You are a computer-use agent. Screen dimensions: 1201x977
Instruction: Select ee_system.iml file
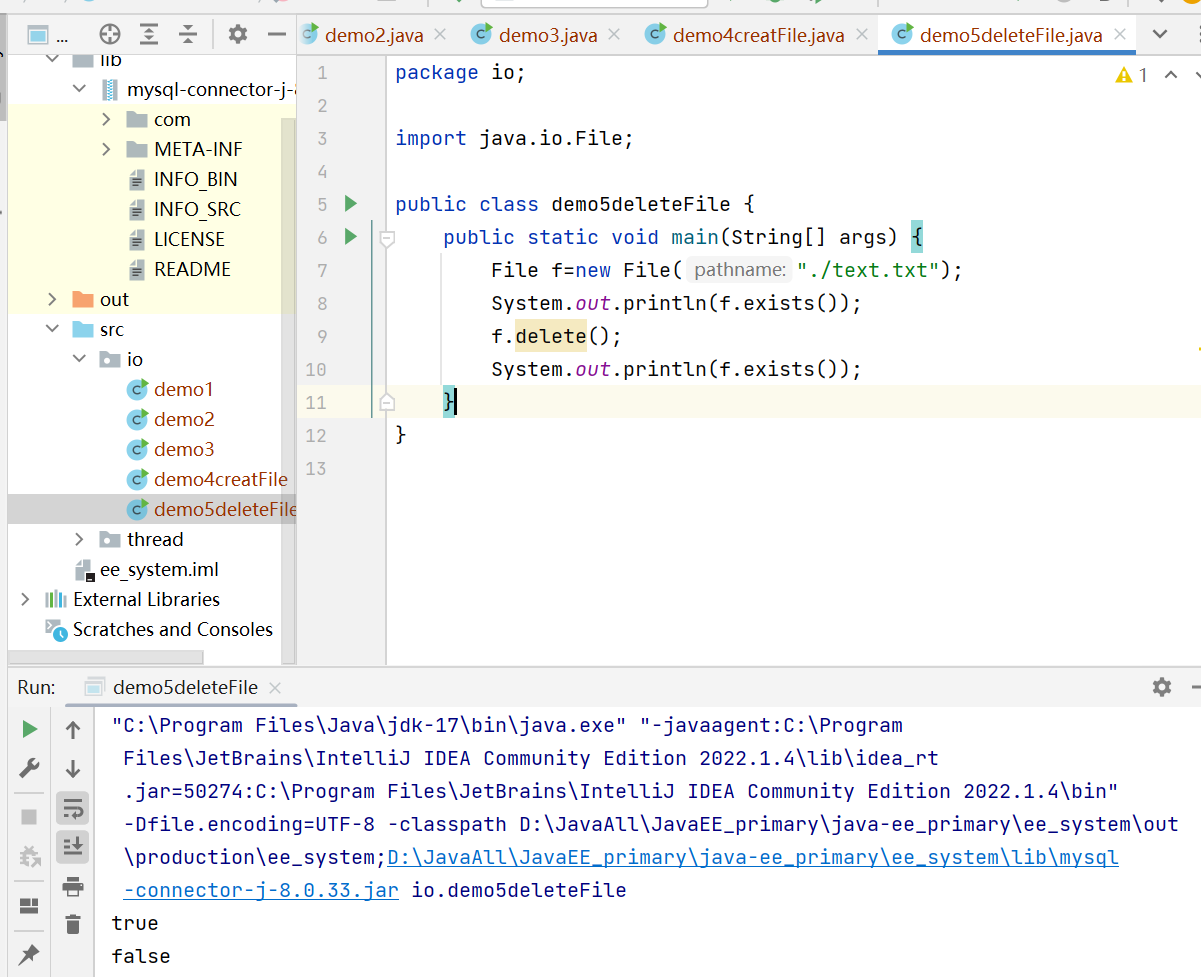pos(159,569)
